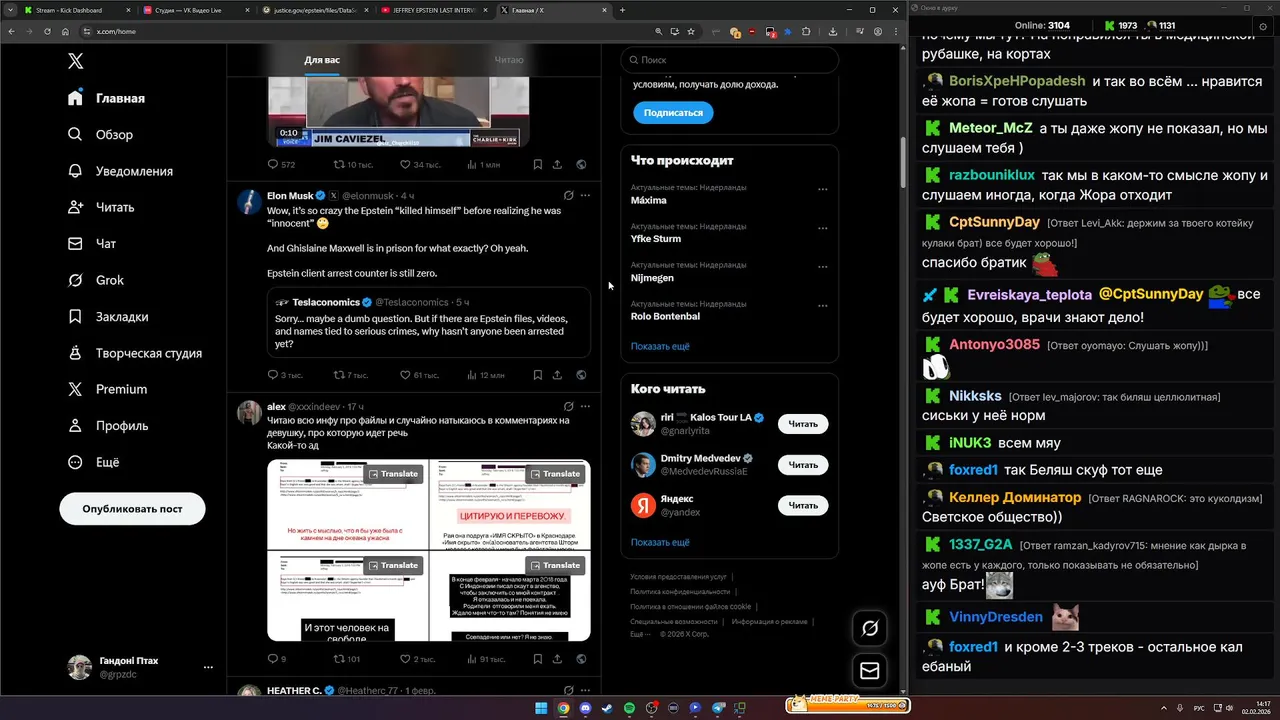The width and height of the screenshot is (1280, 720).
Task: Click Grok explain icon on Elon Musk post
Action: (568, 195)
